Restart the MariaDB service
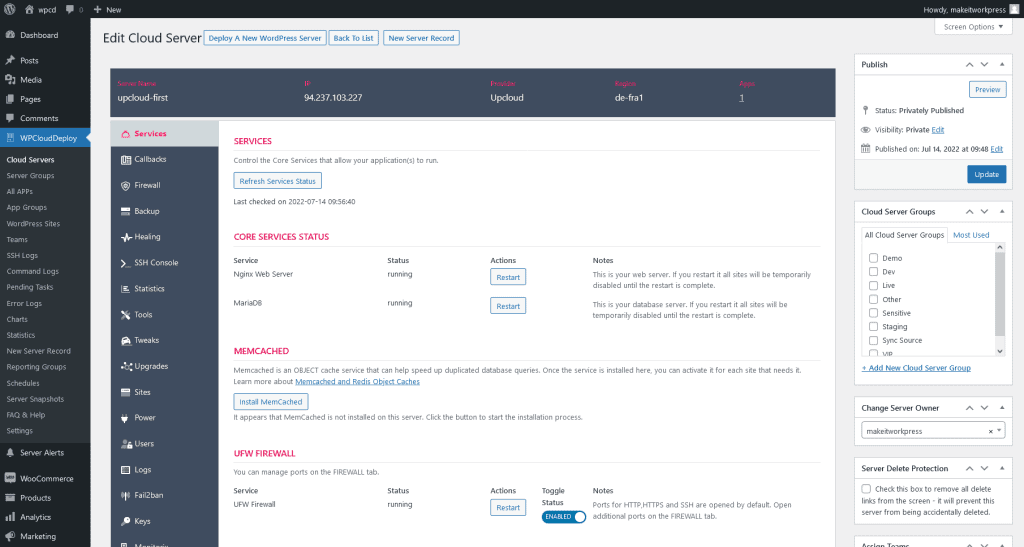Viewport: 1024px width, 547px height. [508, 306]
